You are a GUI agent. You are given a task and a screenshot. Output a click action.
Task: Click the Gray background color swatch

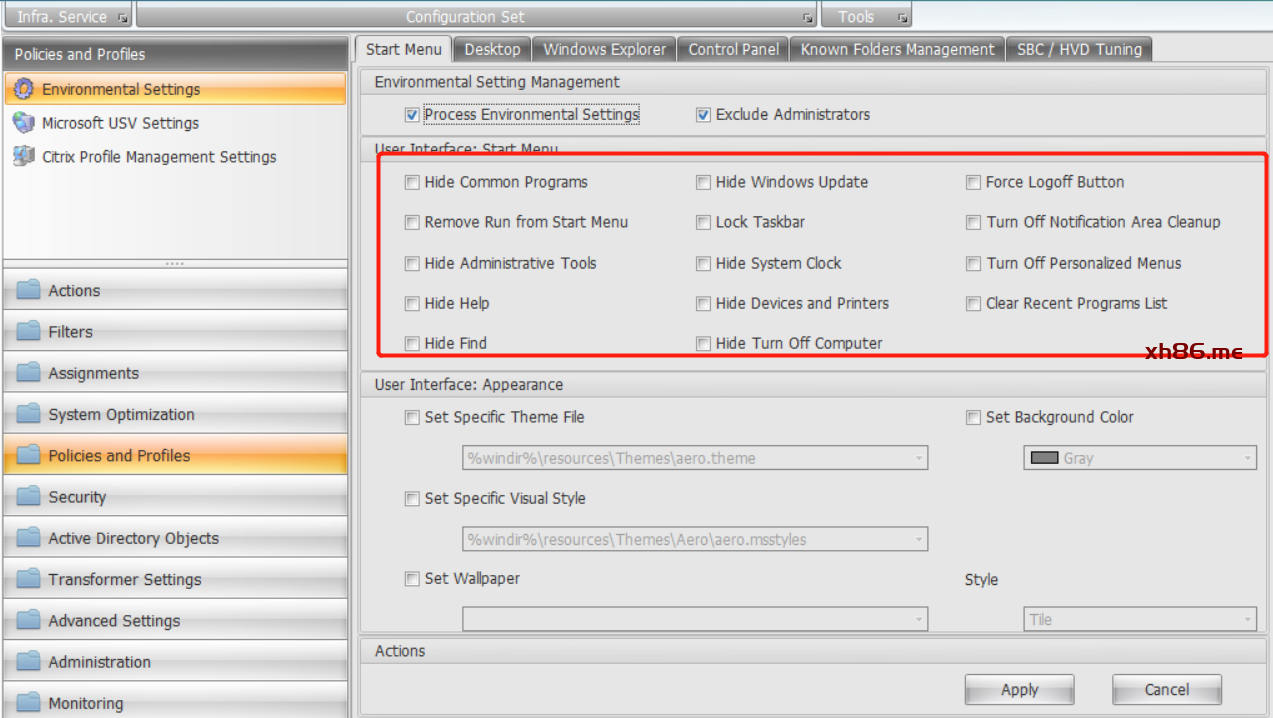pos(1044,458)
